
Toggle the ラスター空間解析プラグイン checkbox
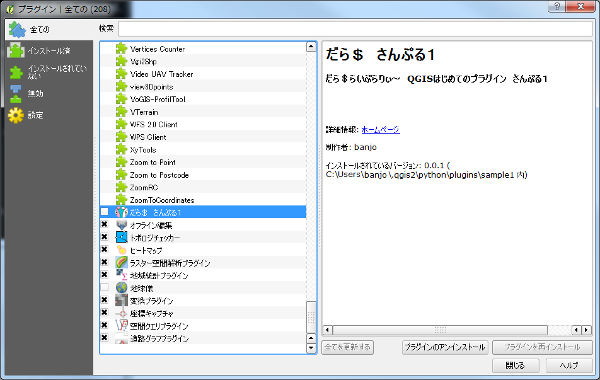click(x=104, y=262)
